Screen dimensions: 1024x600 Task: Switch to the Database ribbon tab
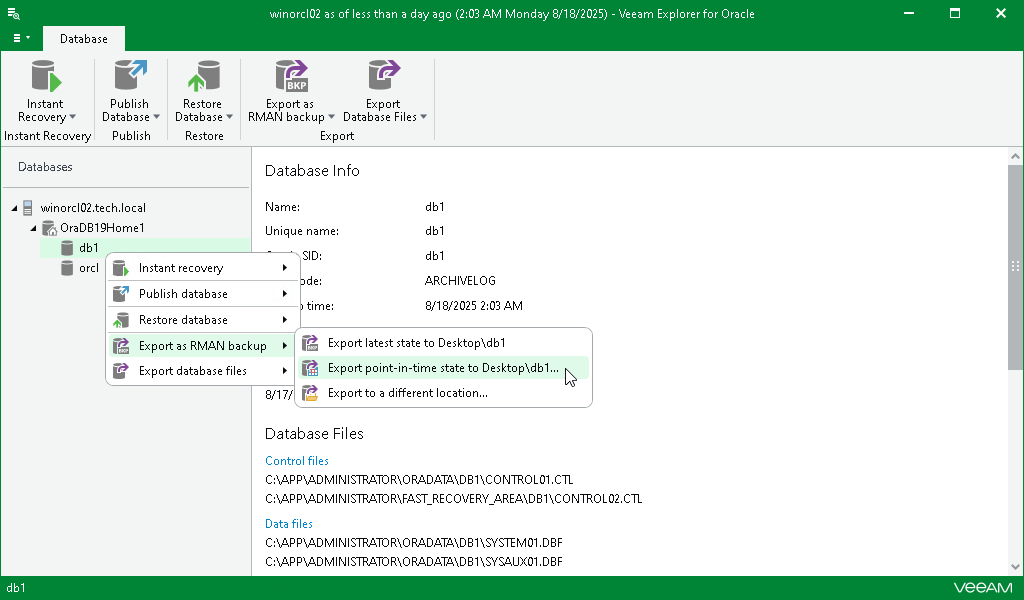point(83,38)
